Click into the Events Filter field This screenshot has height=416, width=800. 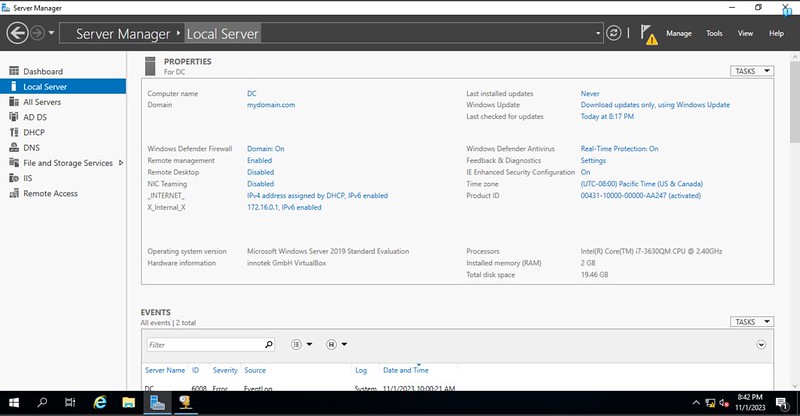(x=205, y=345)
